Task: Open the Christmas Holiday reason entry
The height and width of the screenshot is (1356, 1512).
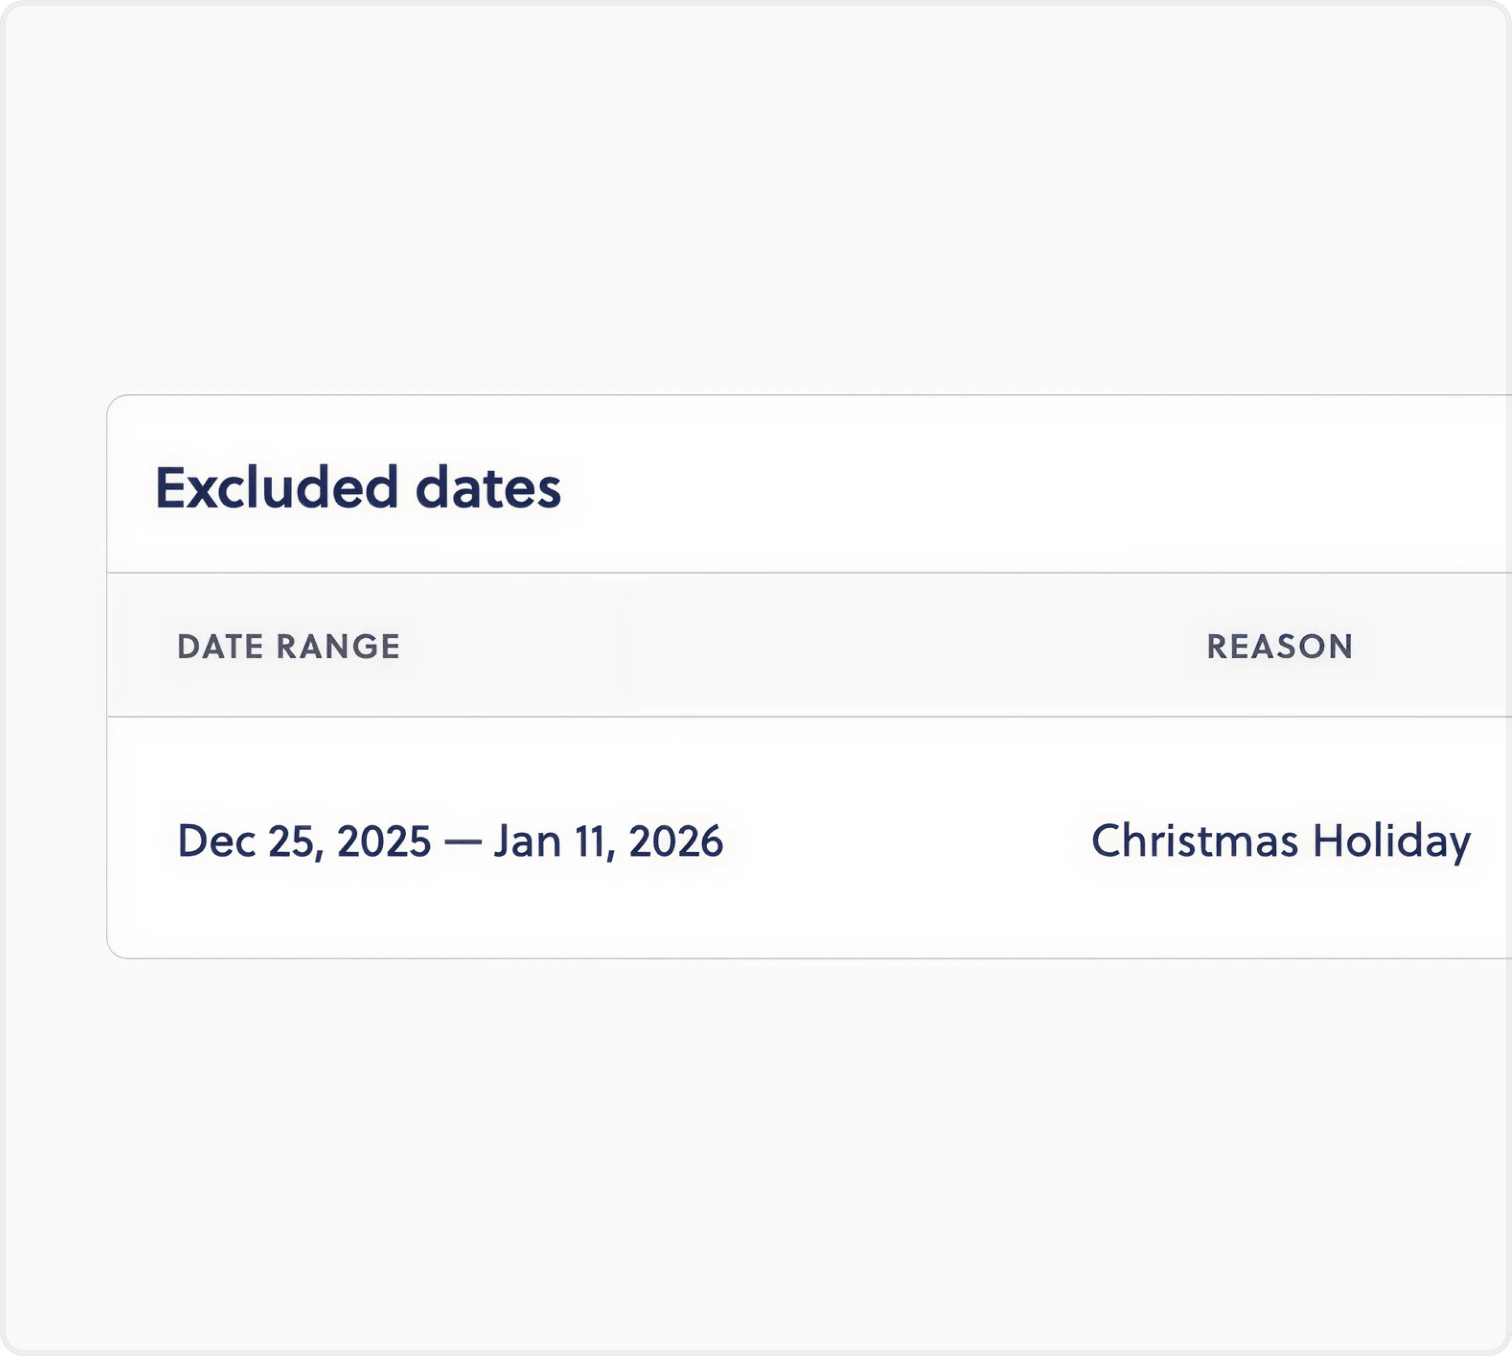Action: coord(1280,841)
